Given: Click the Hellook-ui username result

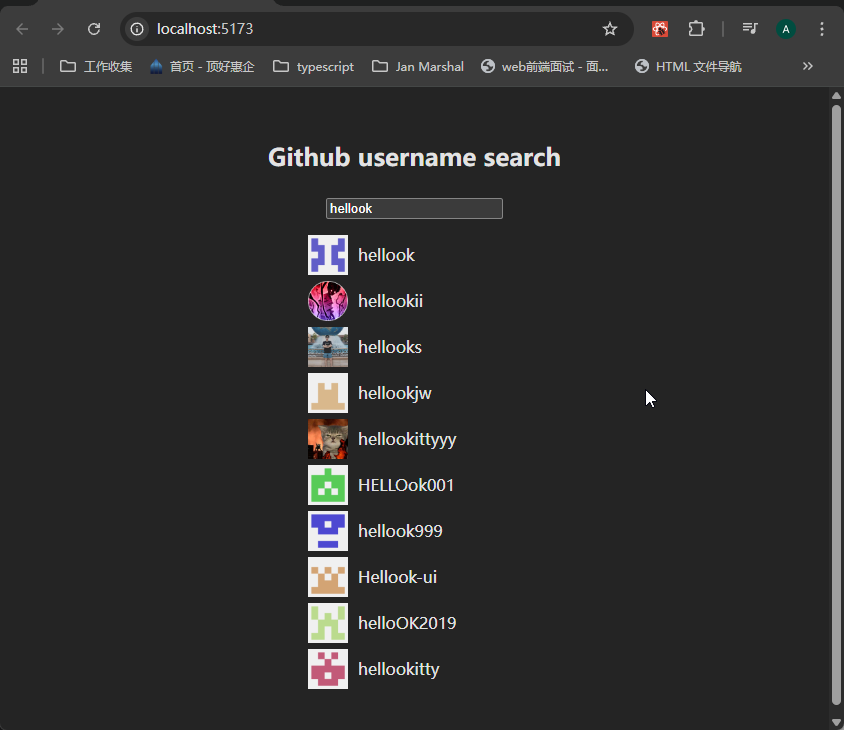Looking at the screenshot, I should [x=397, y=577].
